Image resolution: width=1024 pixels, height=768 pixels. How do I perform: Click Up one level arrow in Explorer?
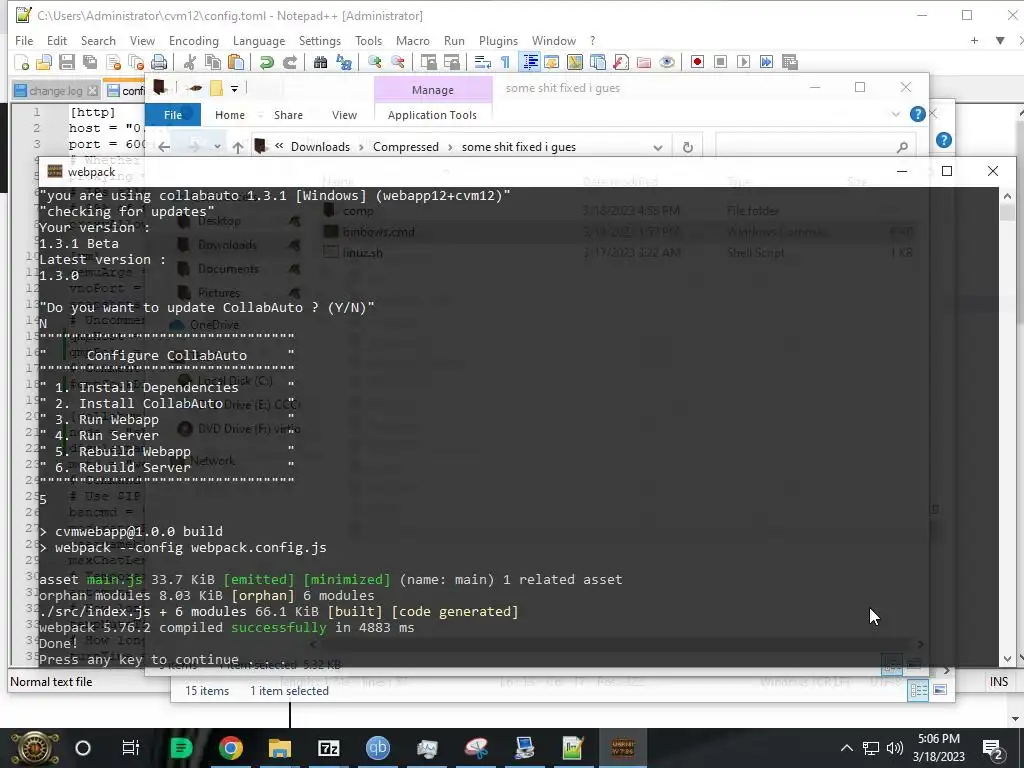point(238,147)
